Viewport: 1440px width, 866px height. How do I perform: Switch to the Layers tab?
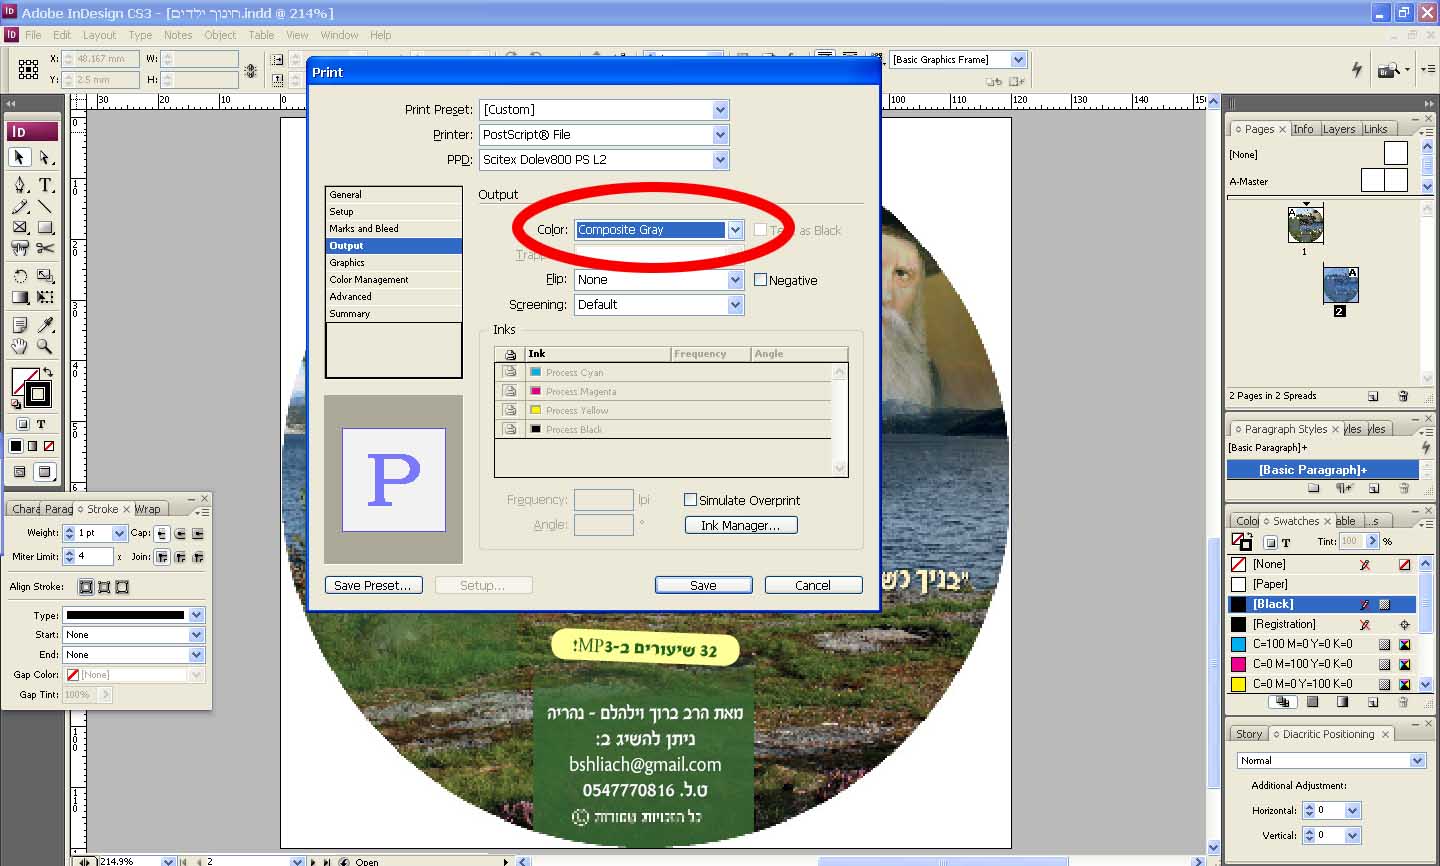tap(1339, 129)
